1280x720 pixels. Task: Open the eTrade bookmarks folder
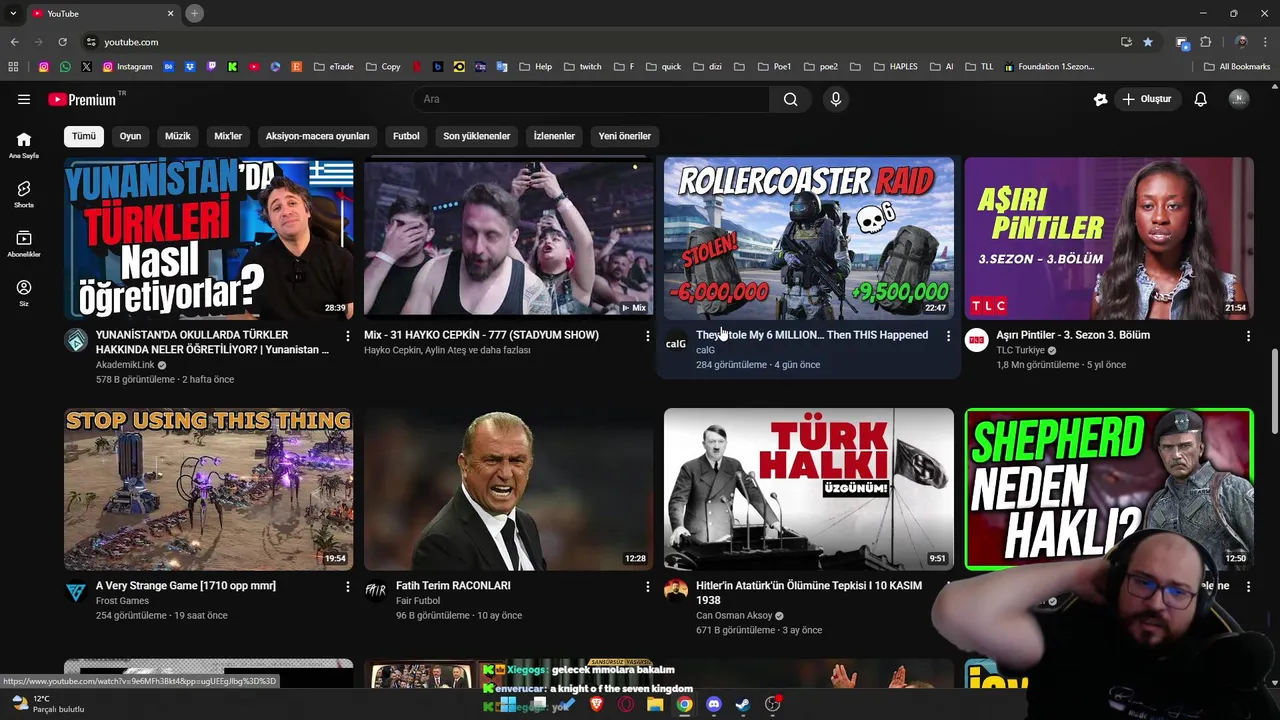click(x=333, y=67)
